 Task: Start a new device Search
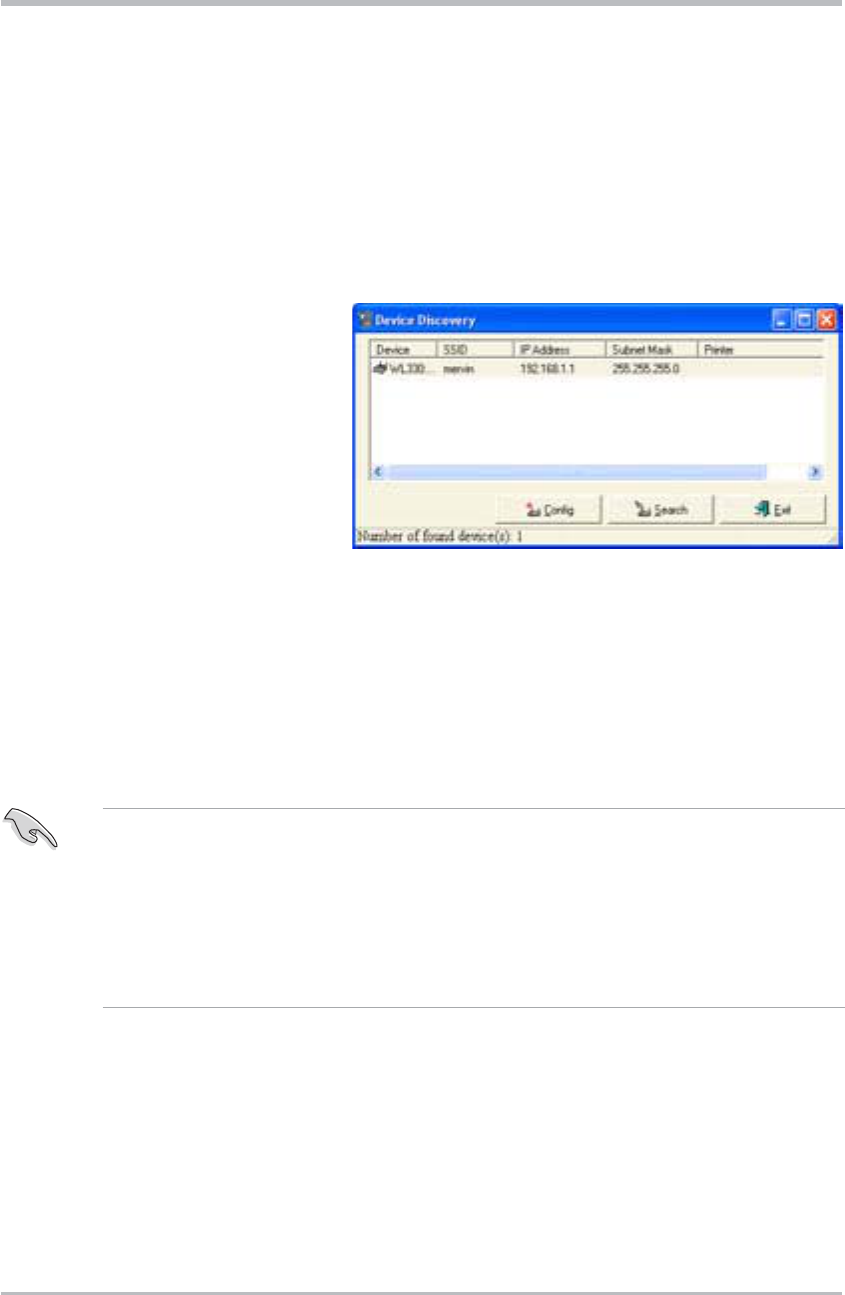661,509
